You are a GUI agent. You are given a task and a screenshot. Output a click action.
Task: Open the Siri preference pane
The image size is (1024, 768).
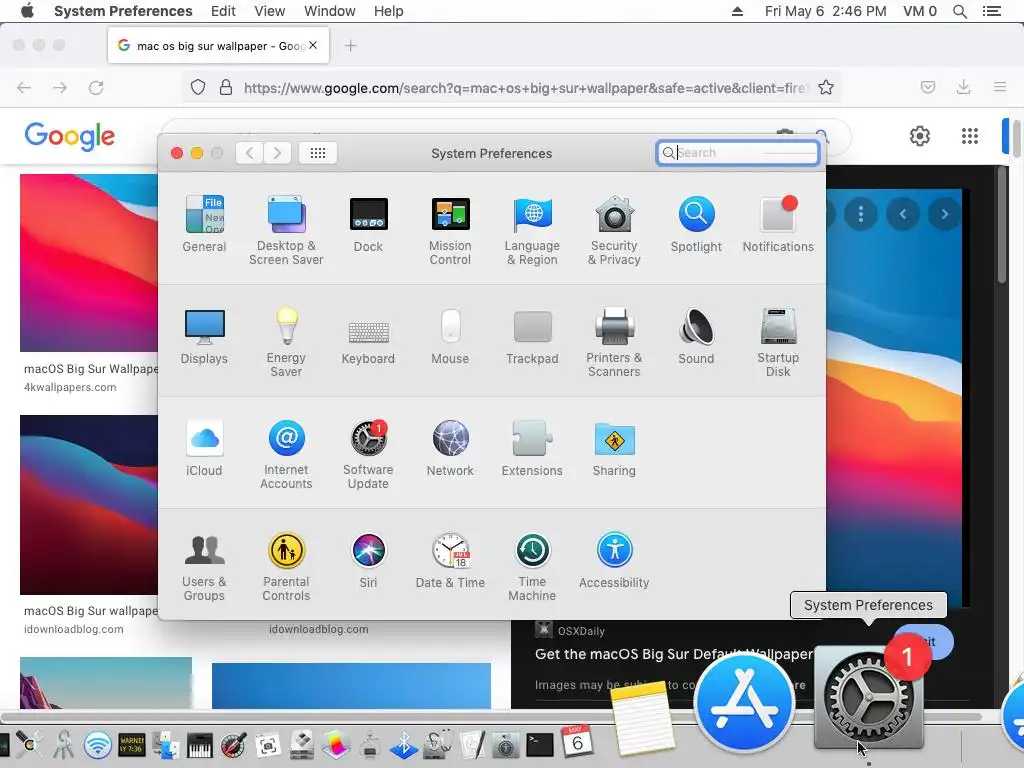(368, 560)
